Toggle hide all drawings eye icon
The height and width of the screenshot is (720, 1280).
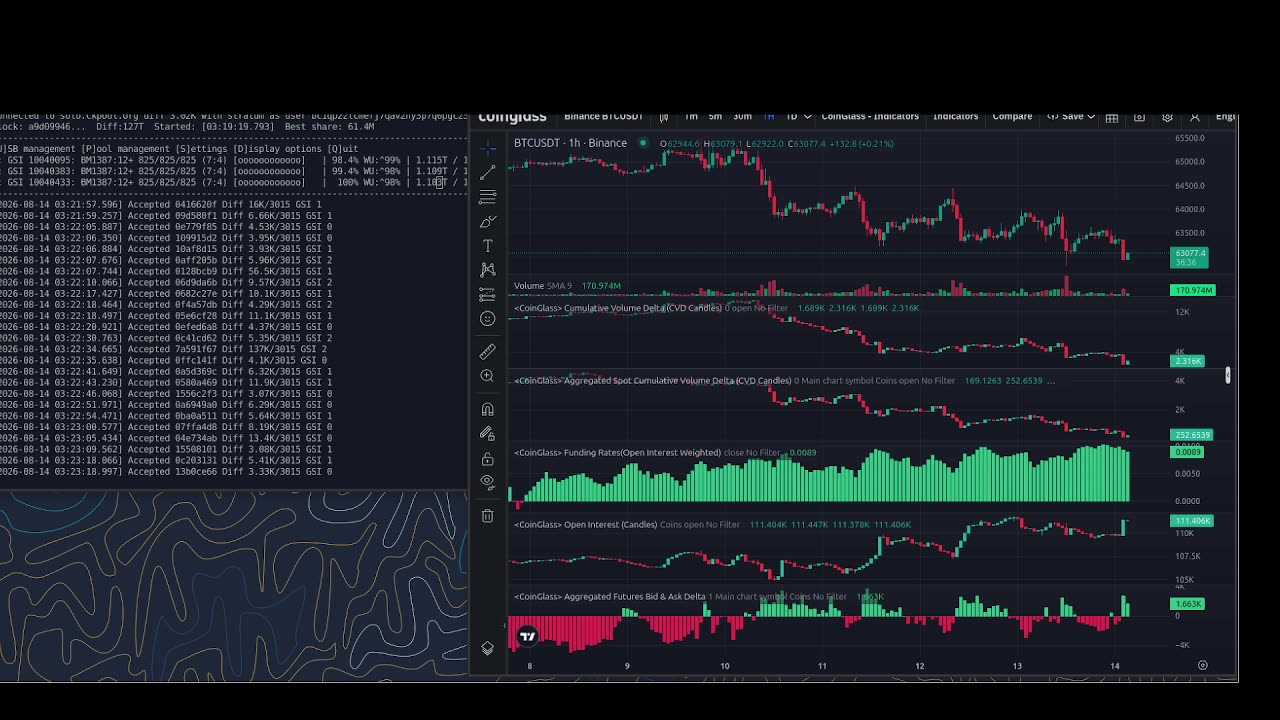point(487,482)
